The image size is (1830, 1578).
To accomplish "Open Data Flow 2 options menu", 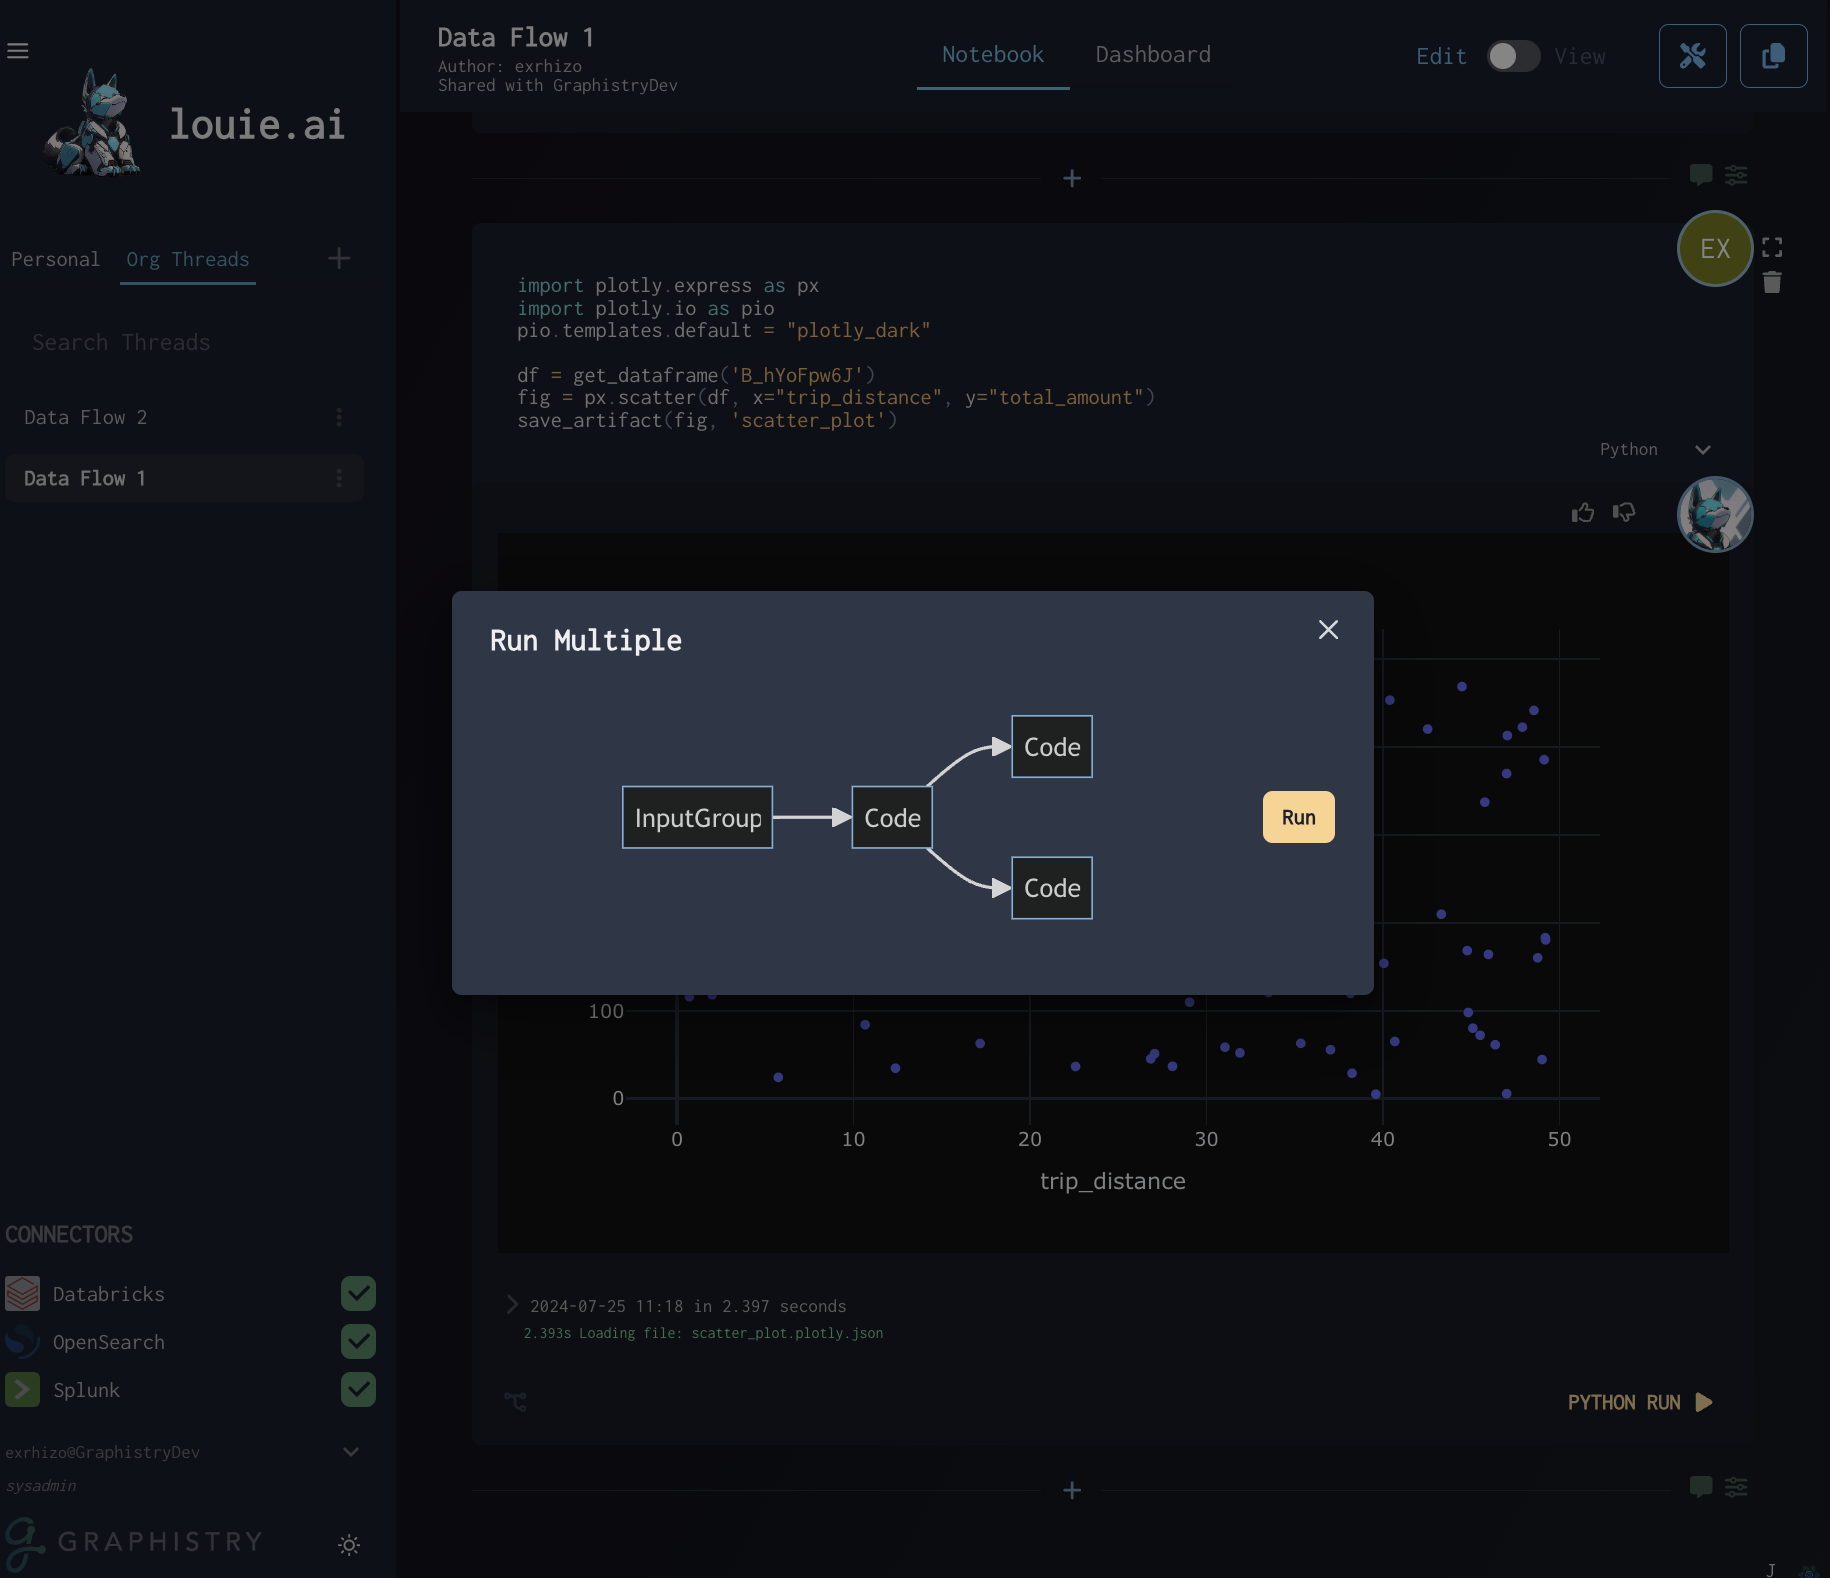I will (x=339, y=417).
